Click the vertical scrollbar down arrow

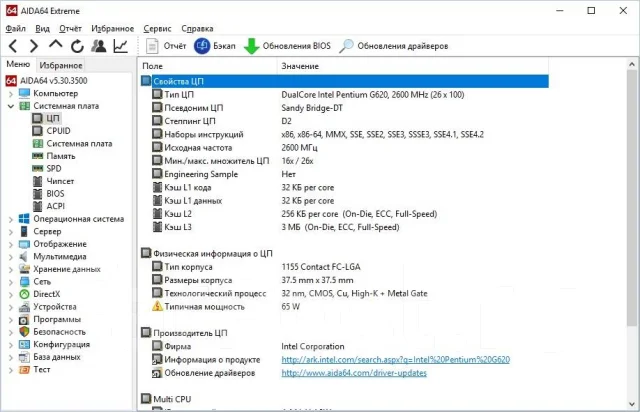coord(632,404)
